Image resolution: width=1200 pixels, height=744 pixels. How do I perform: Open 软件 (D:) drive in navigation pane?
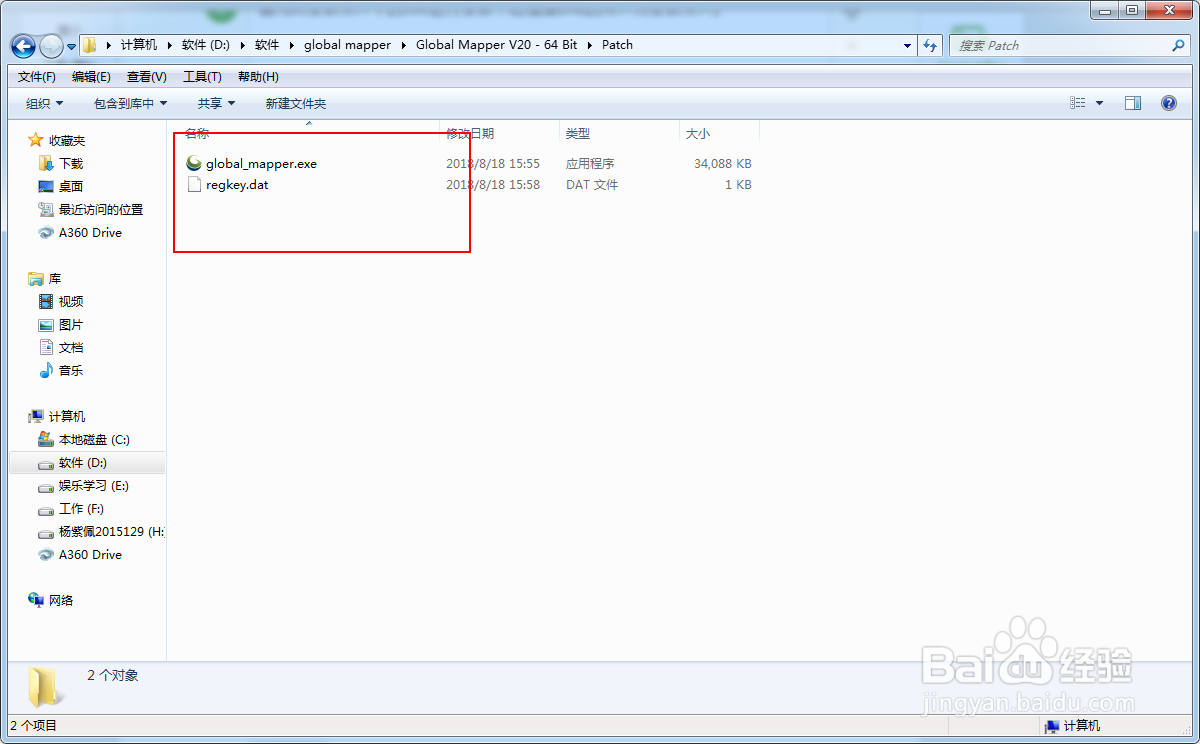point(83,462)
